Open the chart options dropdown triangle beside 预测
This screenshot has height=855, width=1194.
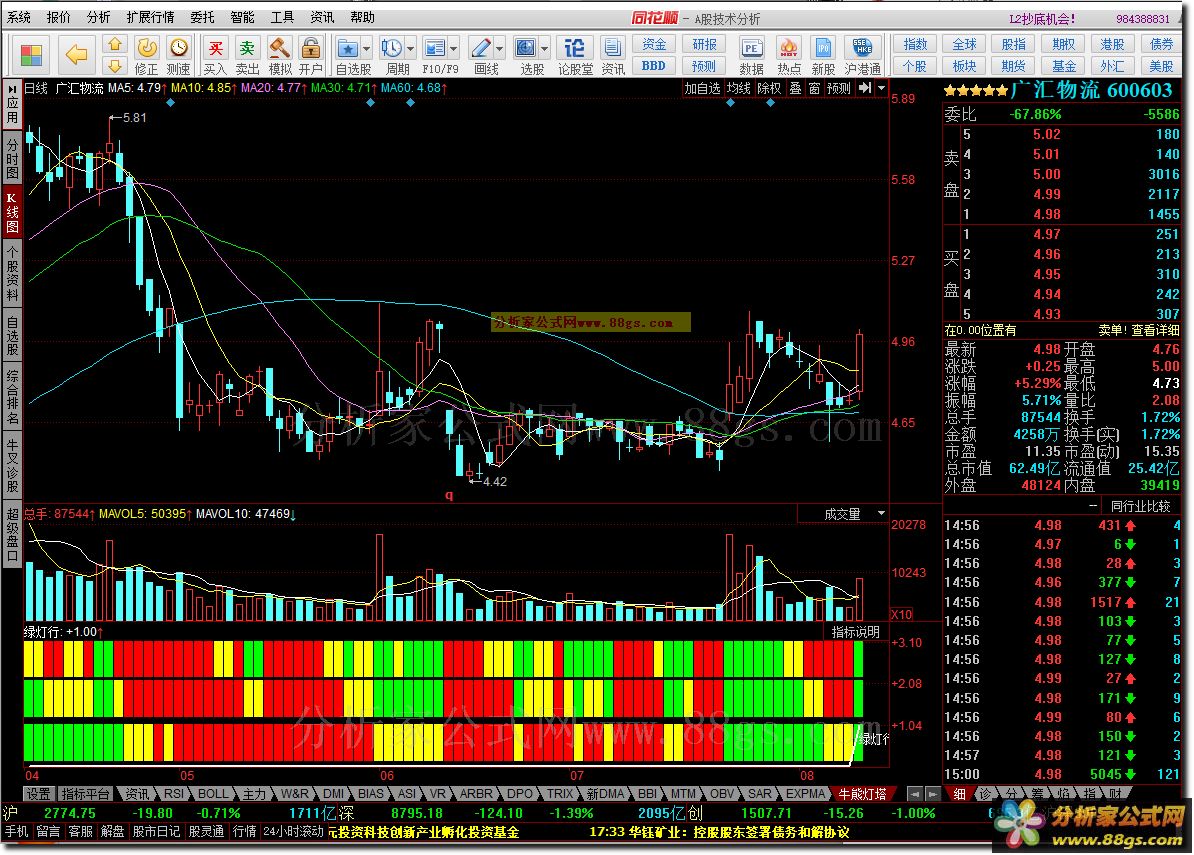tap(881, 88)
